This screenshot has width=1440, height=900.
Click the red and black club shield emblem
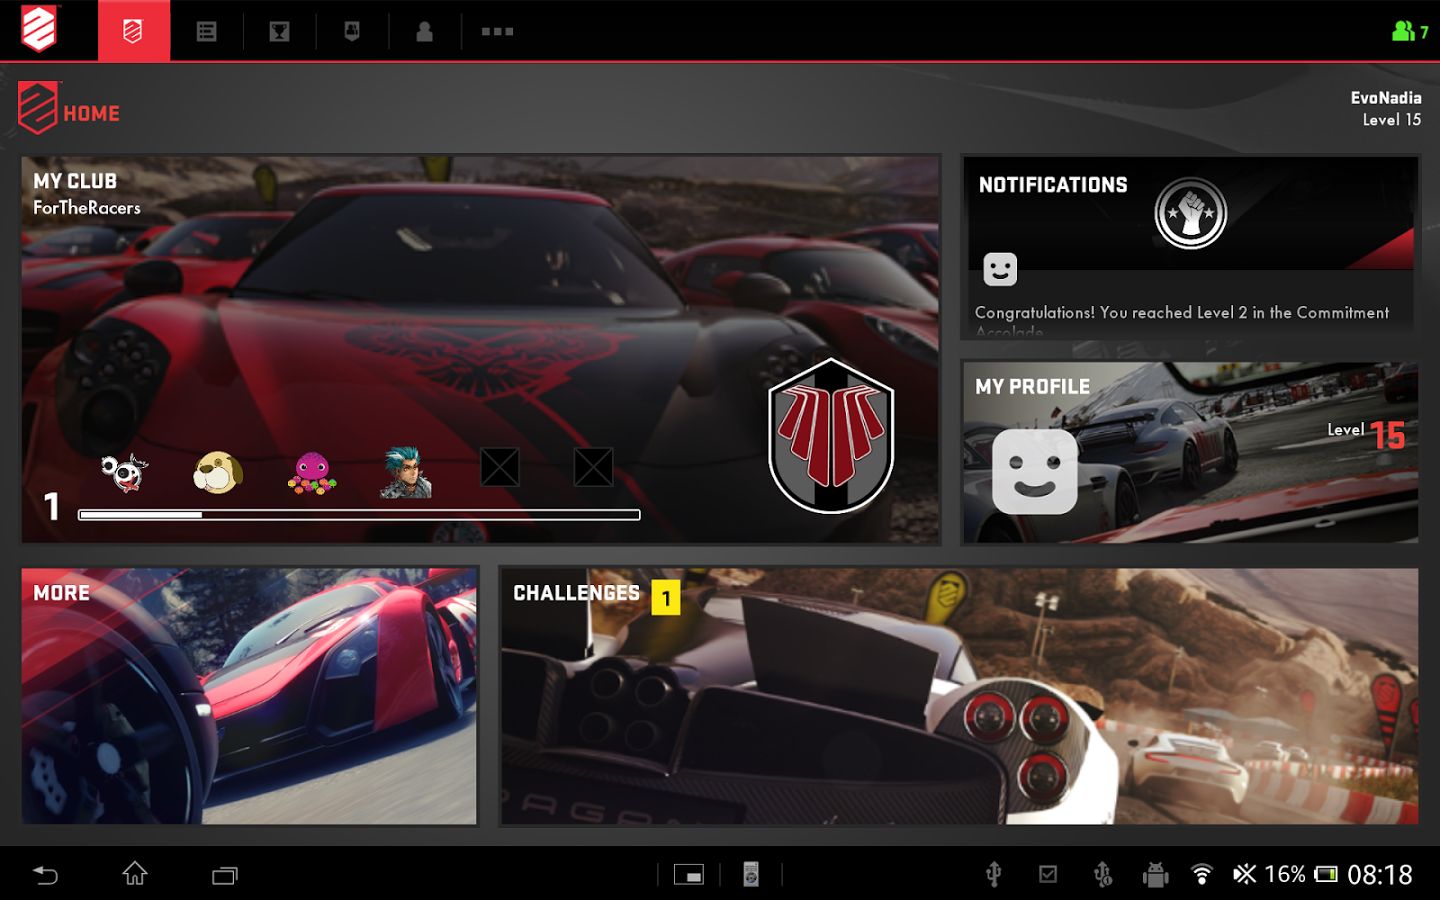click(831, 437)
